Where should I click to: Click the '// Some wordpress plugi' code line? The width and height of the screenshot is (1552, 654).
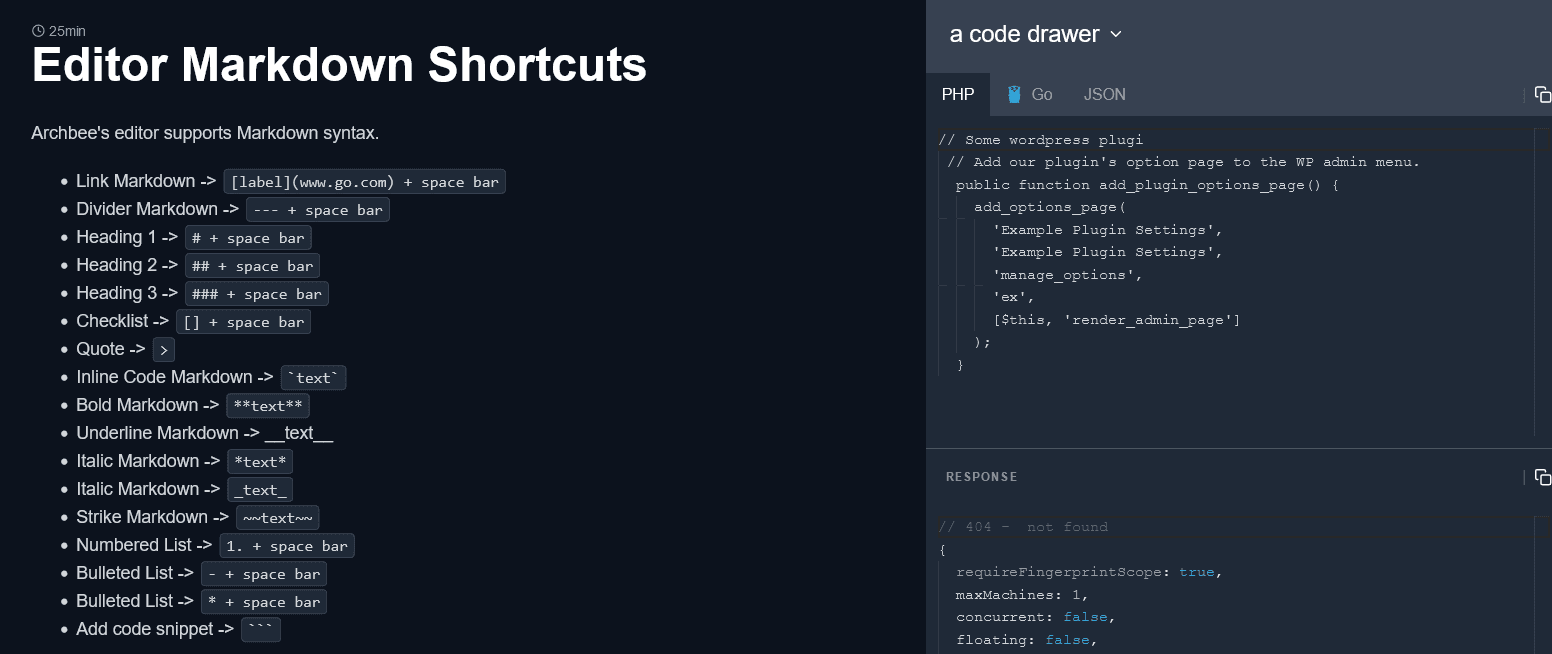(1040, 140)
